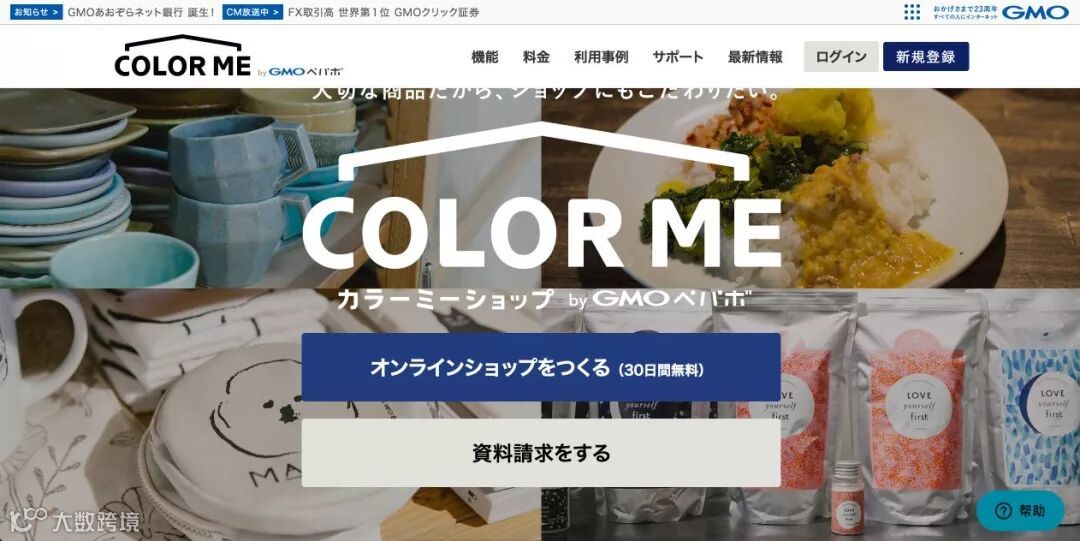Open the サポート navigation item
This screenshot has width=1080, height=541.
[x=678, y=57]
